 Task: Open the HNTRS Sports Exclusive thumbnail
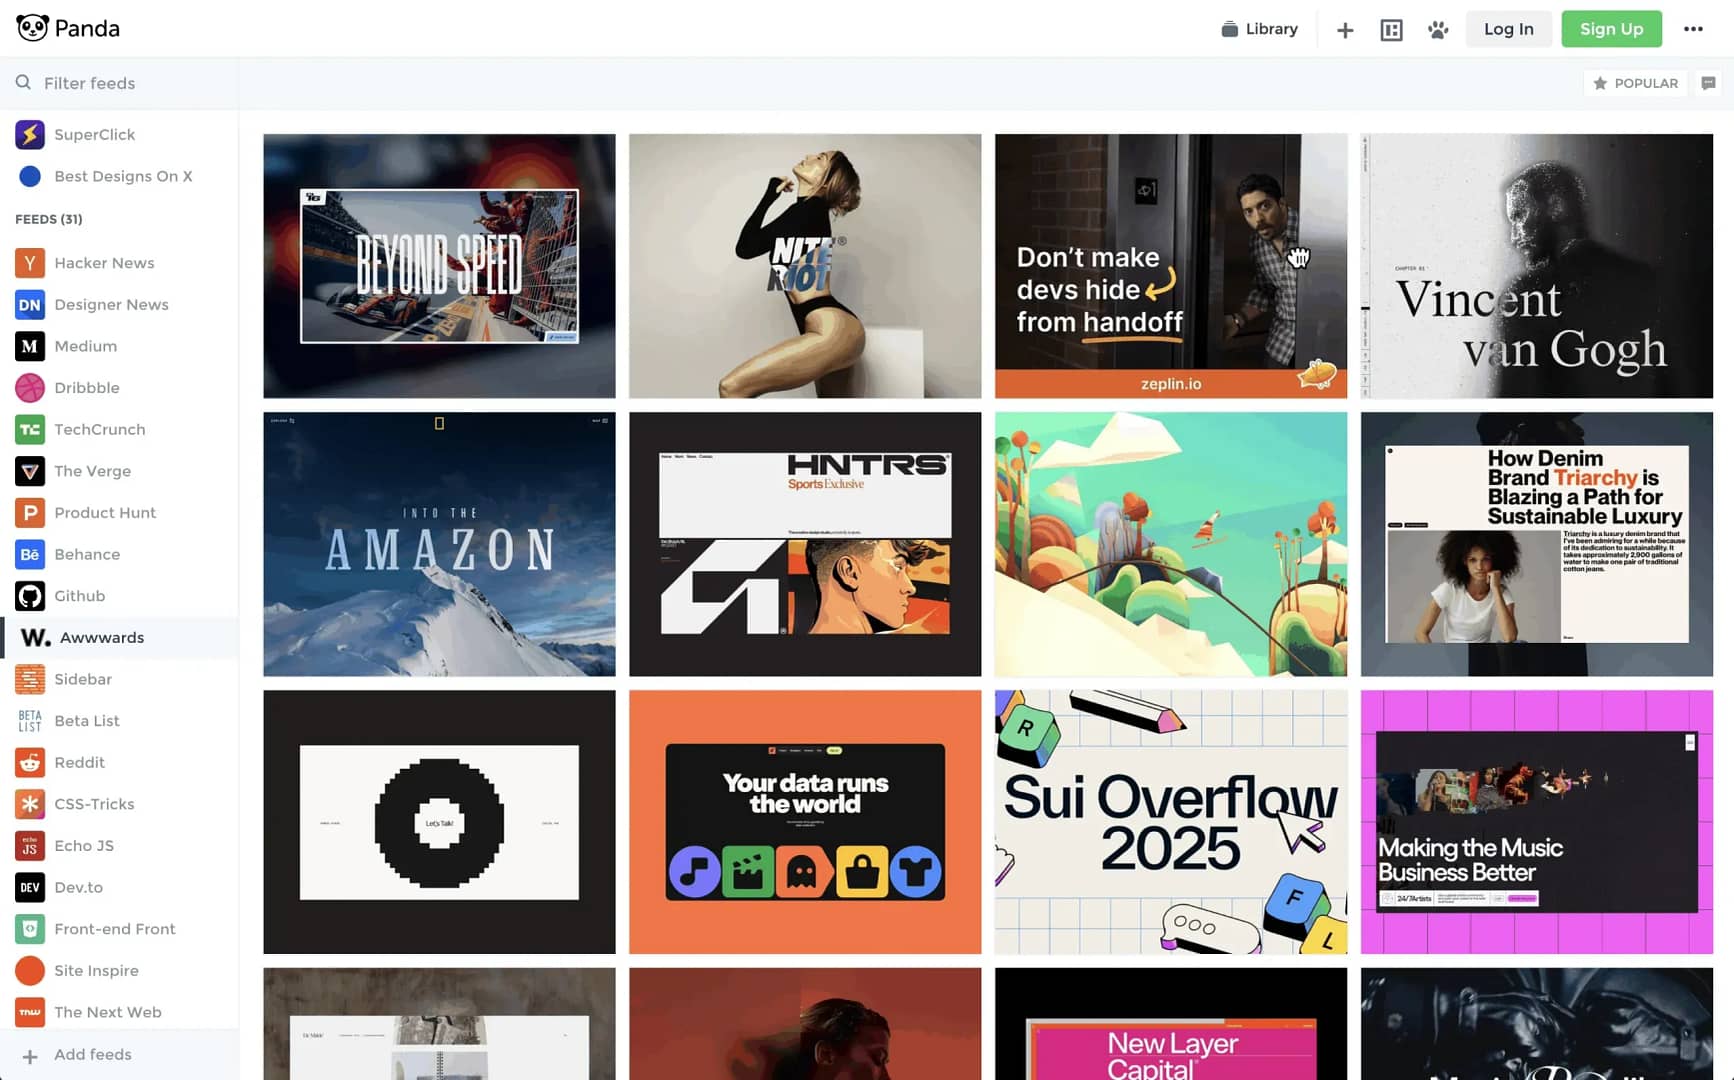coord(805,544)
